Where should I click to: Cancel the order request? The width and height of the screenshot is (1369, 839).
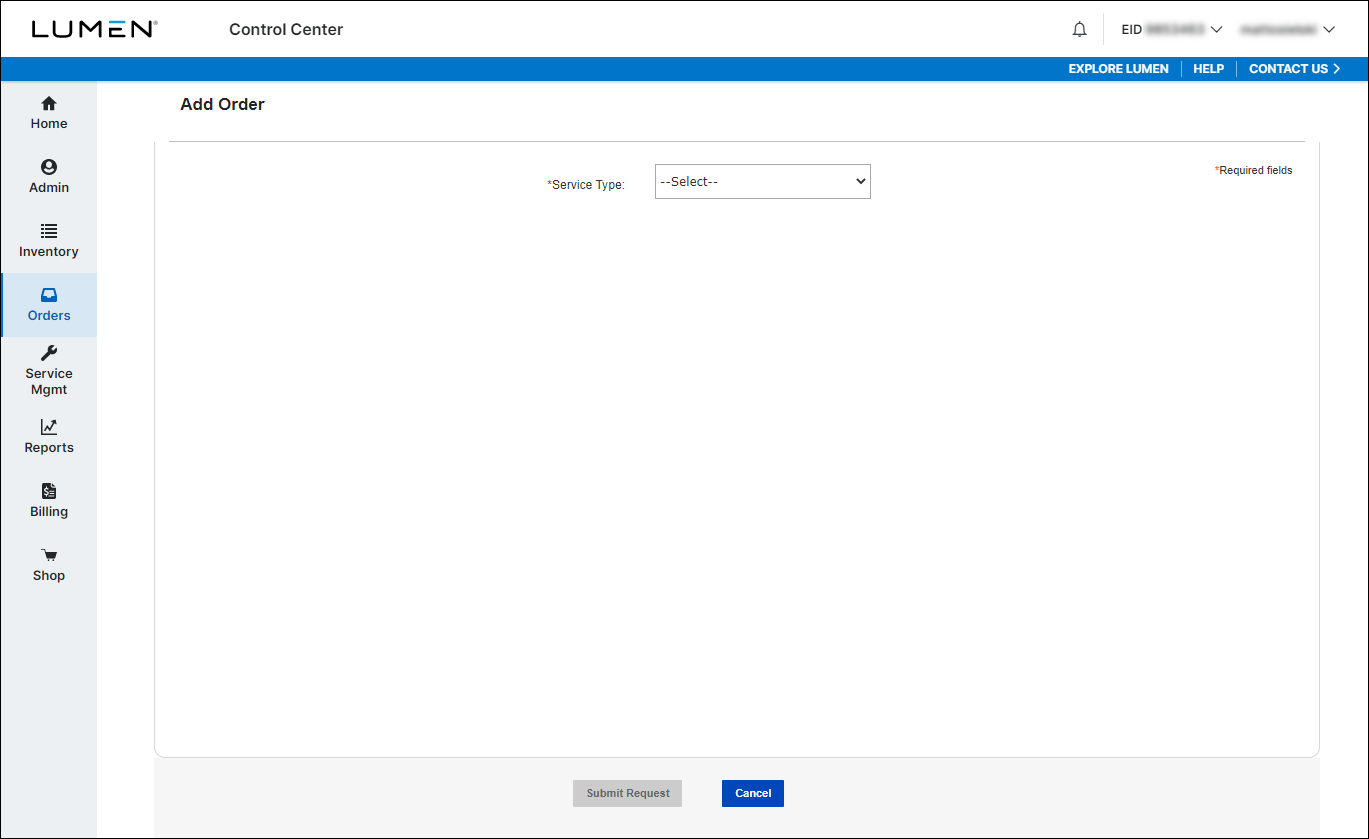[x=753, y=793]
